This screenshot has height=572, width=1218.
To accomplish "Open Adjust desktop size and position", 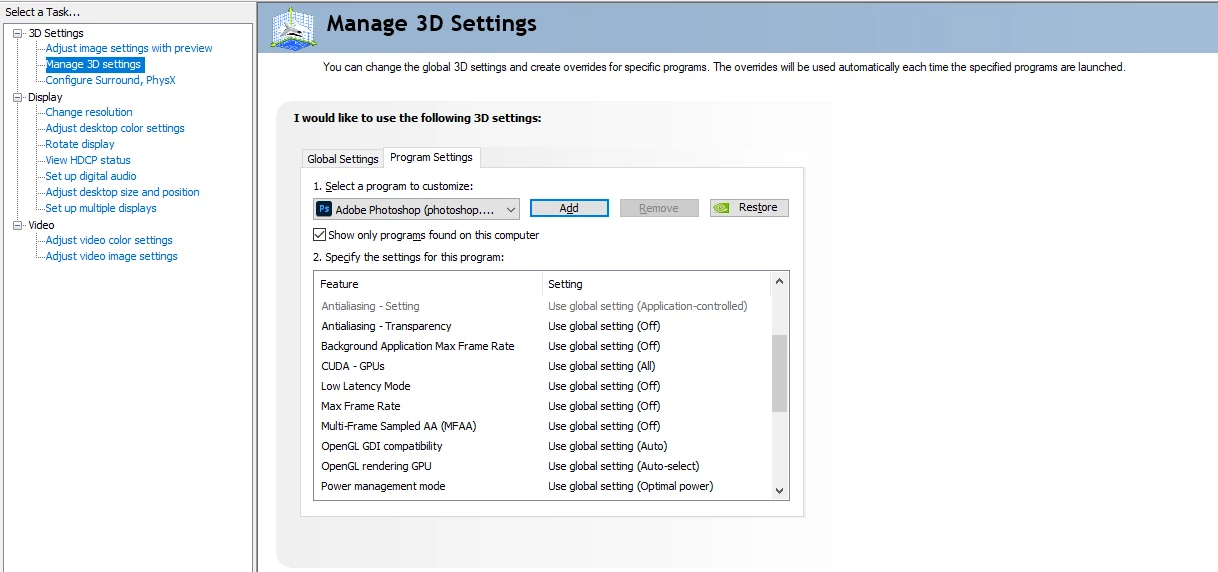I will tap(122, 192).
